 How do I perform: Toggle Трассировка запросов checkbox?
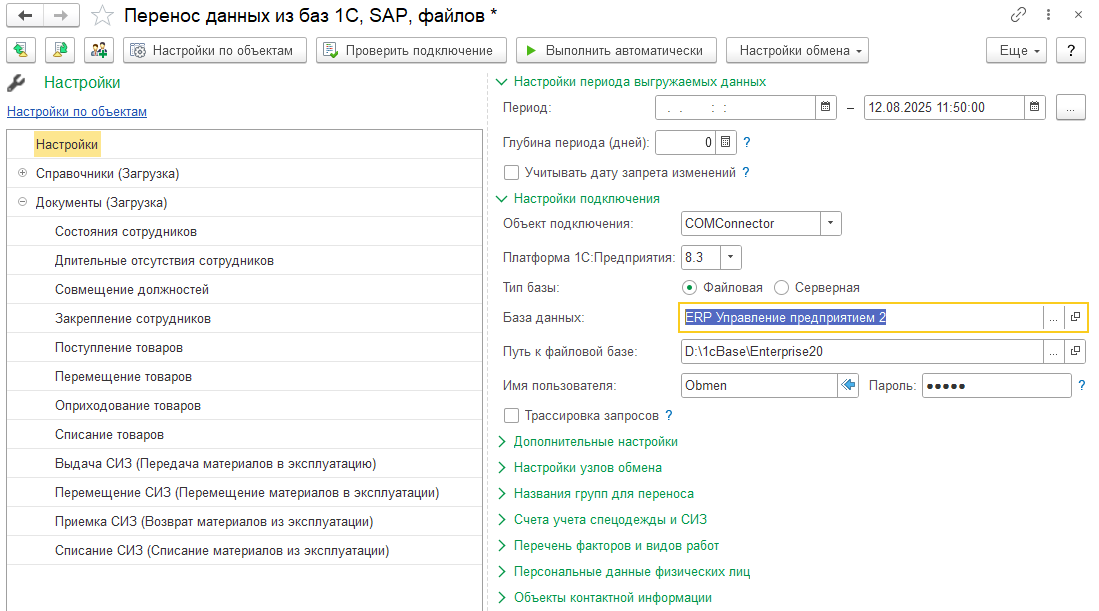point(512,415)
